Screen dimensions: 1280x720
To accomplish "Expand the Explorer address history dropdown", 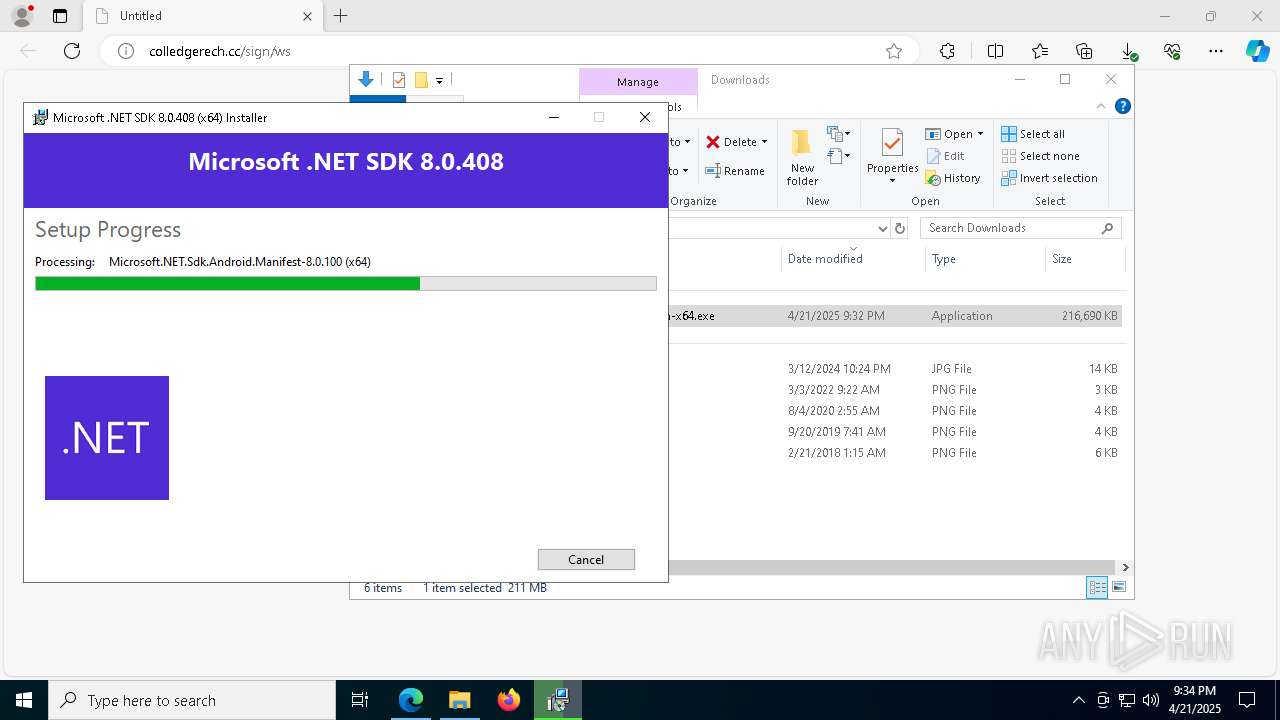I will click(882, 228).
